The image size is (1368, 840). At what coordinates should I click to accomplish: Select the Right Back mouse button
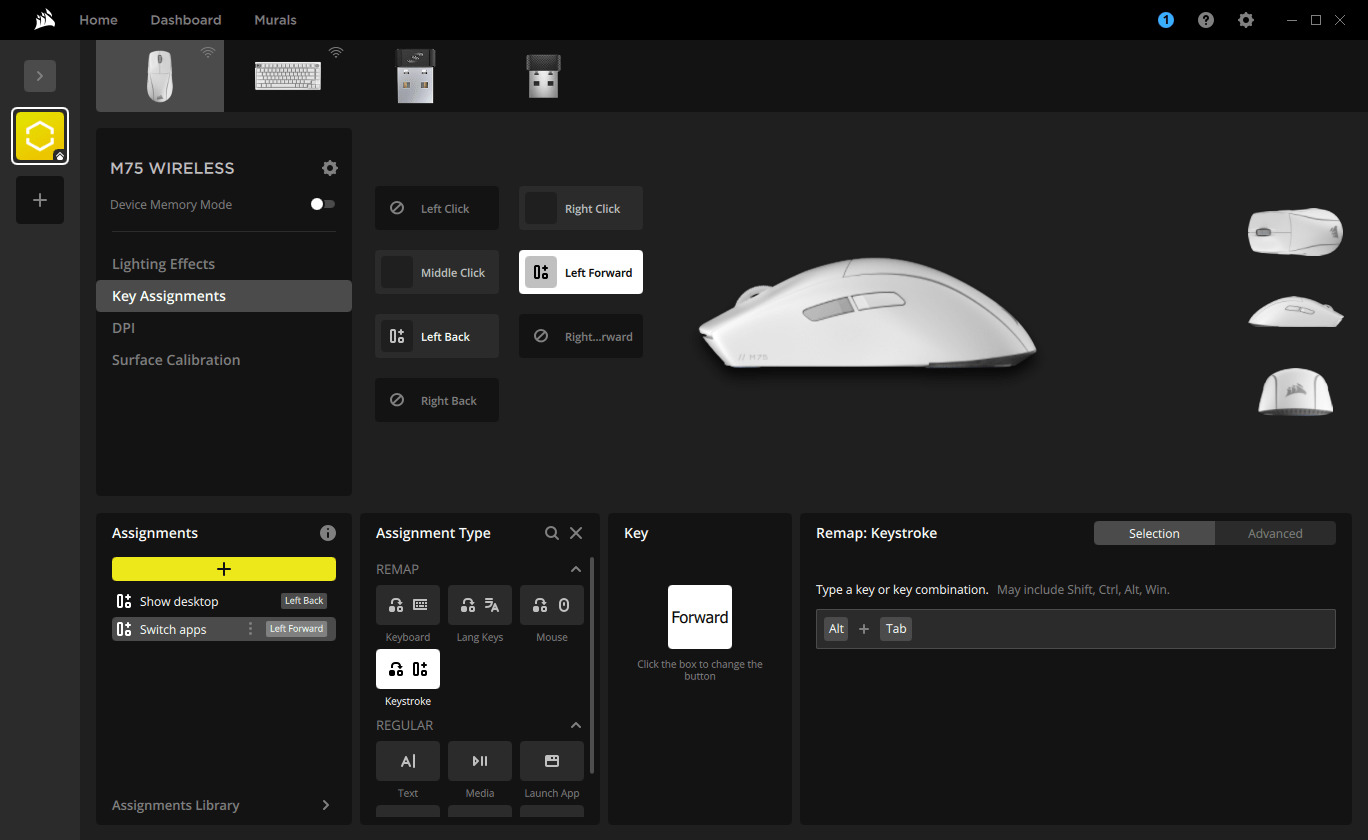pos(437,400)
